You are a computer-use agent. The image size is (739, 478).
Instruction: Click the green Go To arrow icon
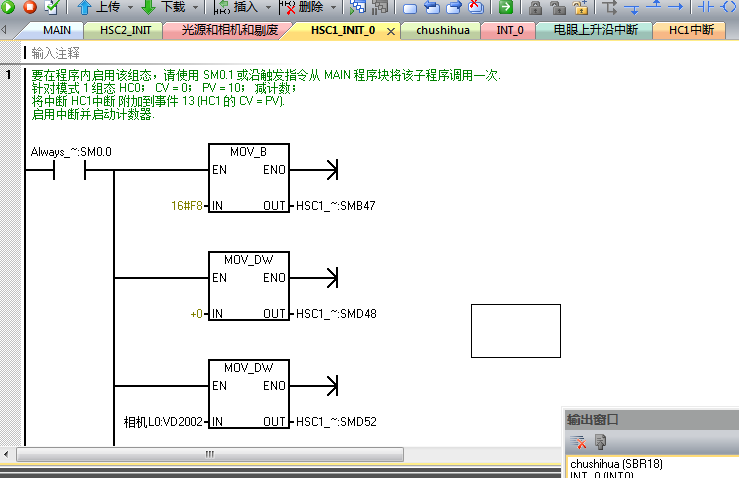pyautogui.click(x=506, y=7)
